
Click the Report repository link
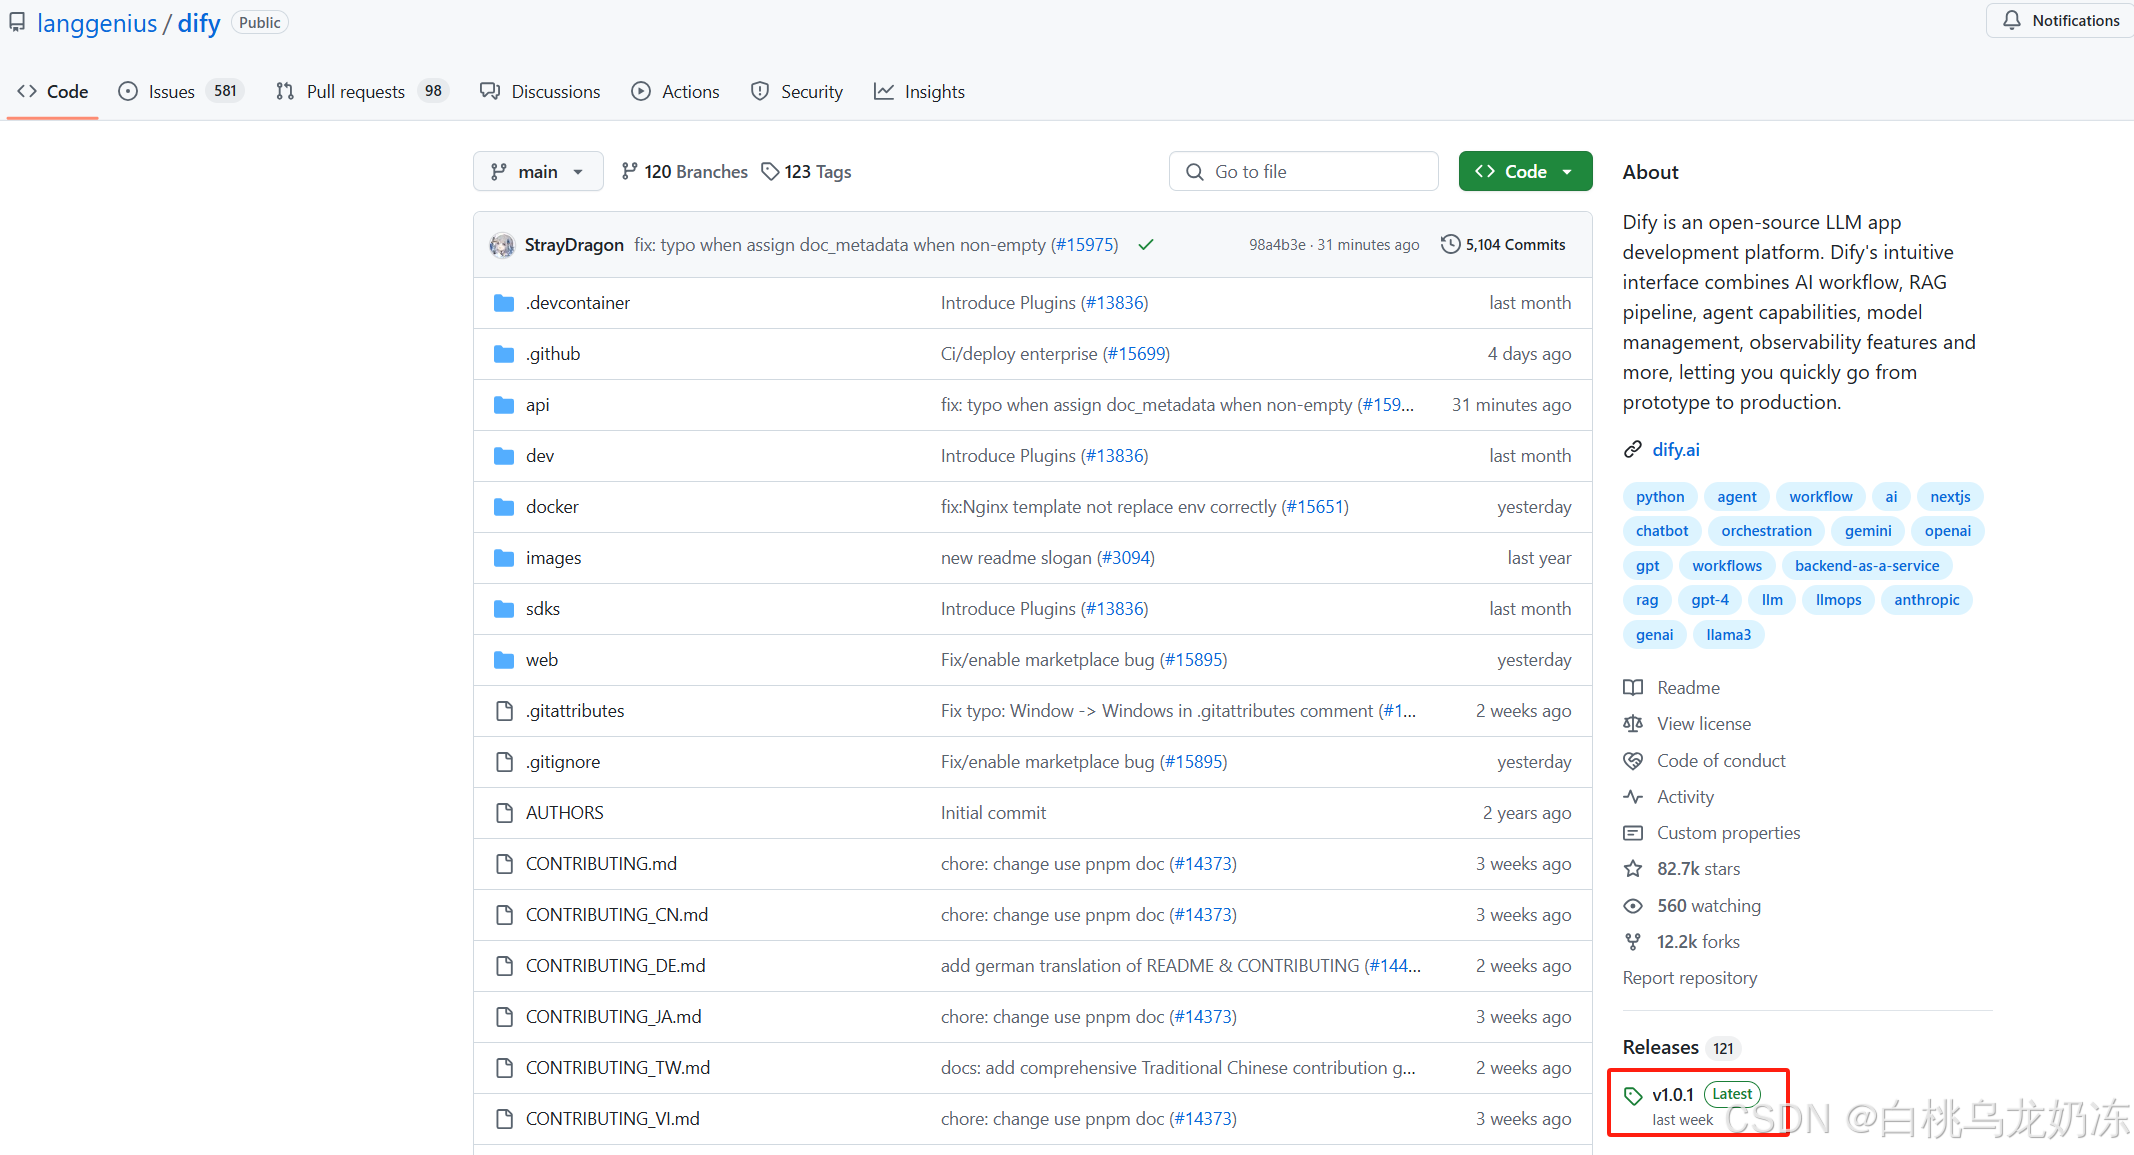[x=1689, y=977]
